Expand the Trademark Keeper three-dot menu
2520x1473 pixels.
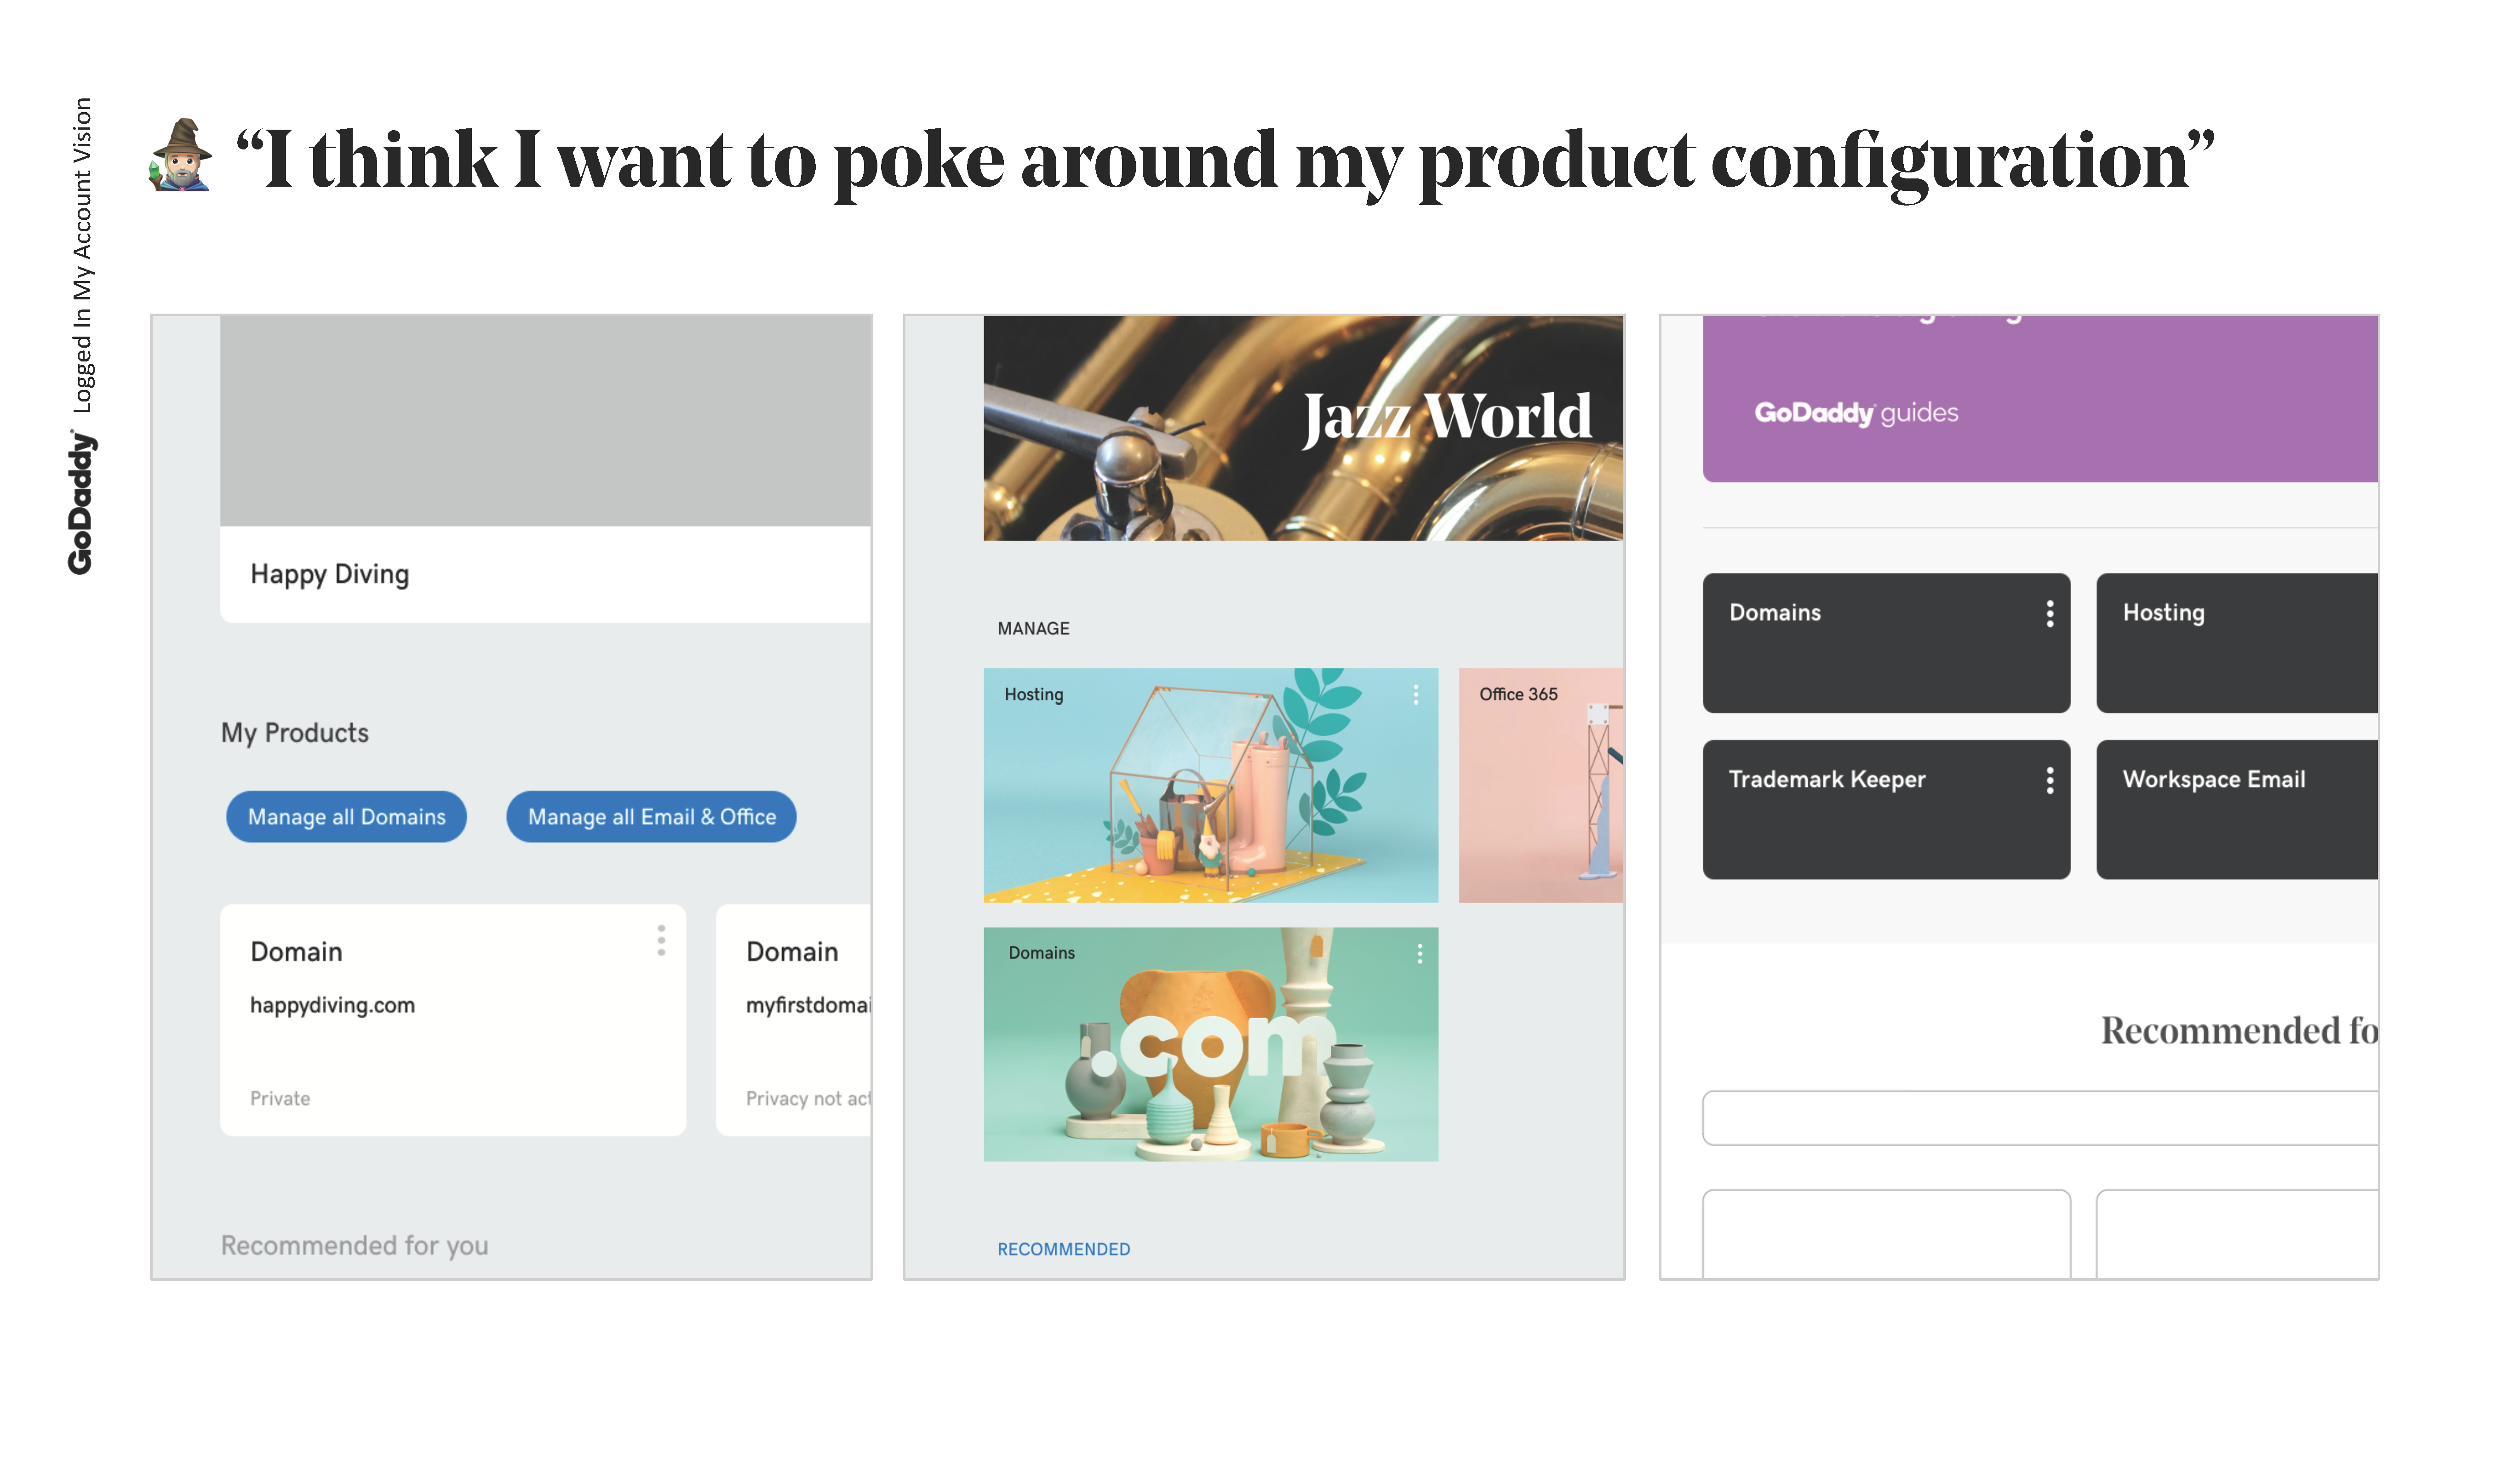point(2049,780)
